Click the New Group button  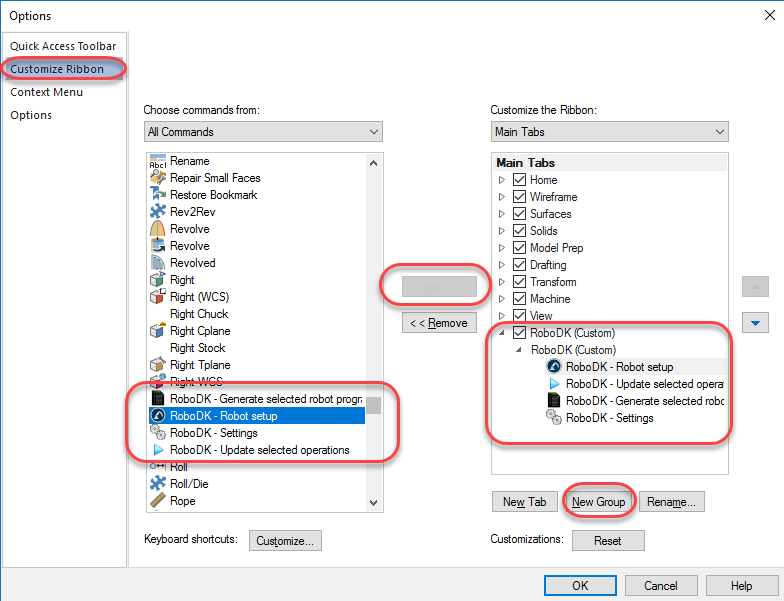[598, 502]
